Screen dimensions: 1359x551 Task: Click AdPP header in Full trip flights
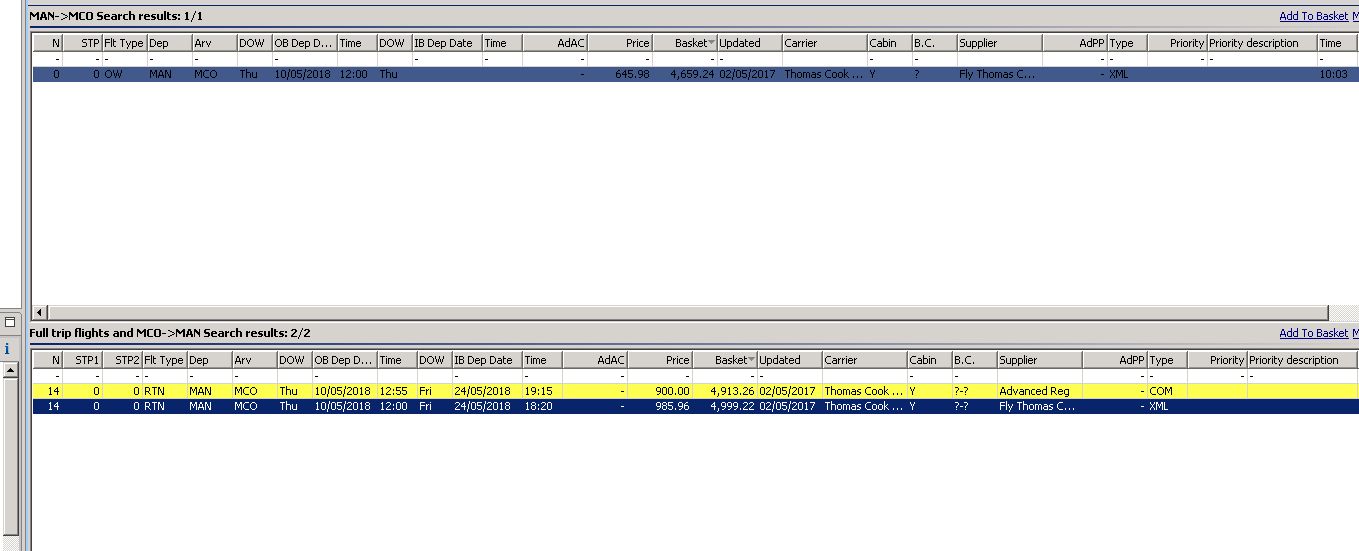1115,360
